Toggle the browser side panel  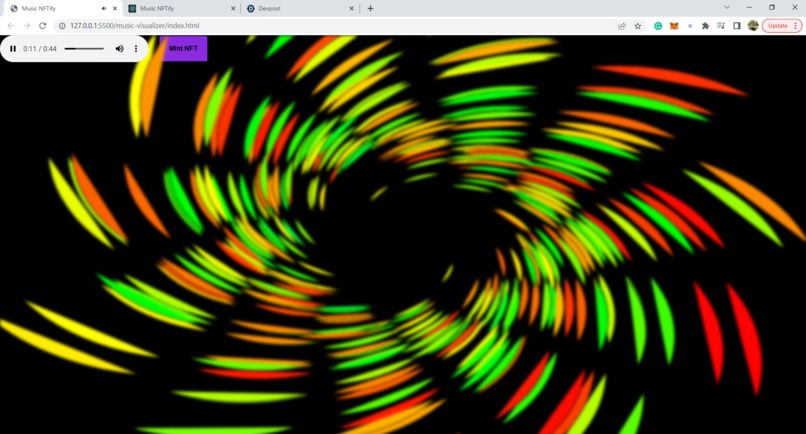[737, 26]
